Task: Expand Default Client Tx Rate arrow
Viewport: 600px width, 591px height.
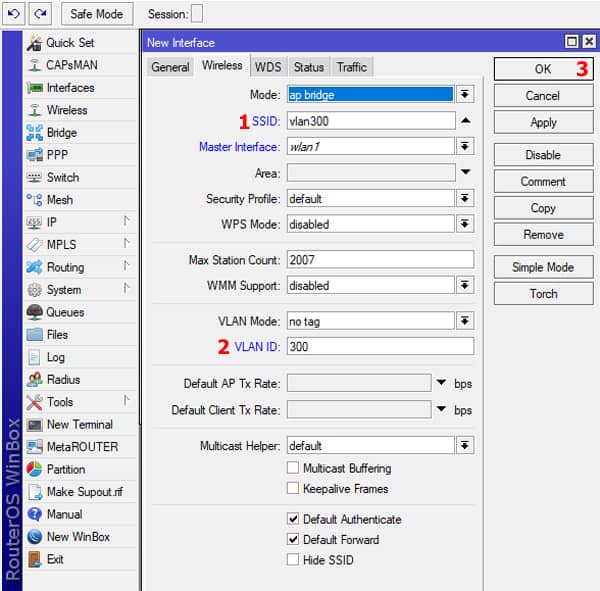Action: click(441, 409)
